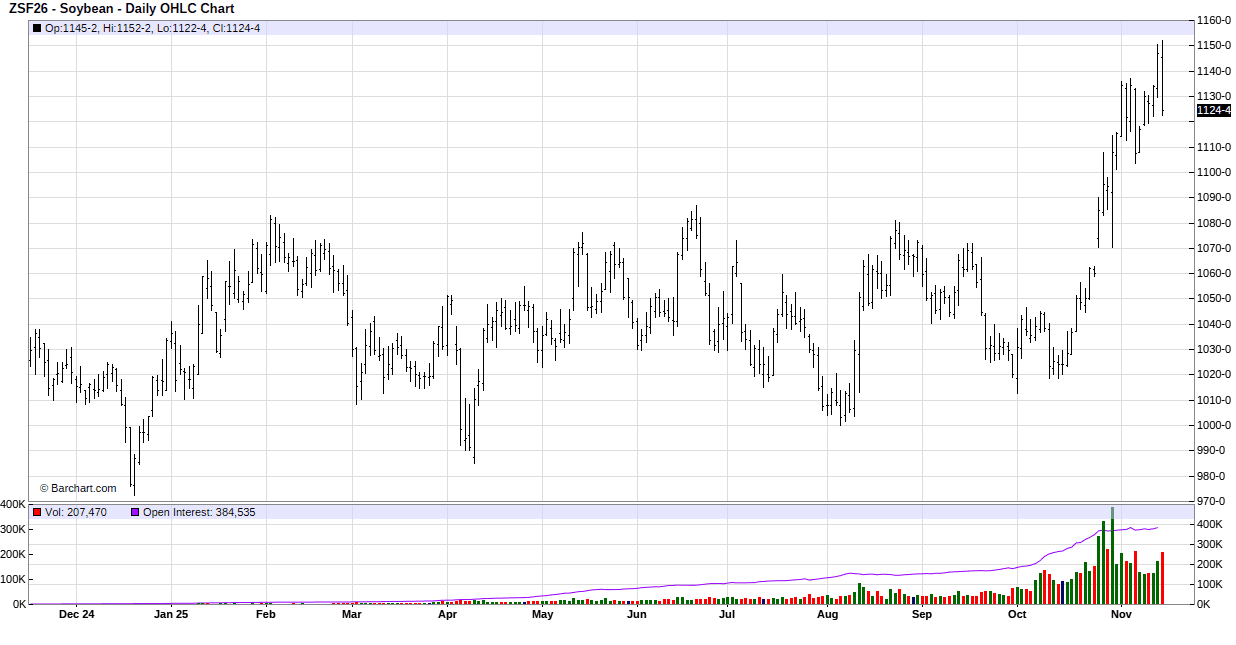Click the last red volume bar
The image size is (1236, 645).
tap(1162, 578)
